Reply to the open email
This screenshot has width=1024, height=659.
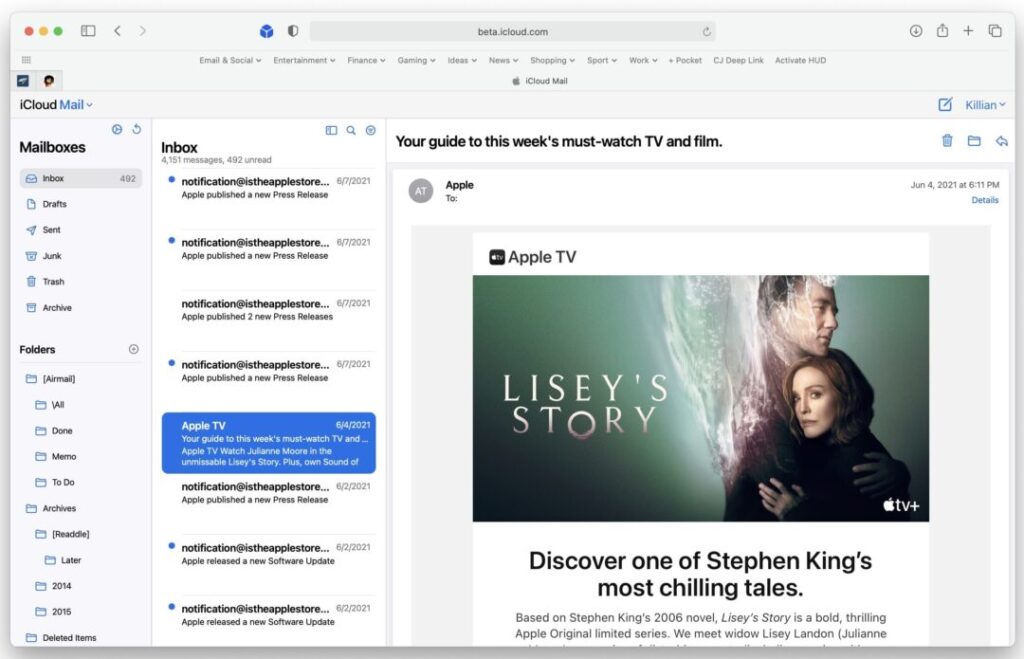(x=1001, y=141)
